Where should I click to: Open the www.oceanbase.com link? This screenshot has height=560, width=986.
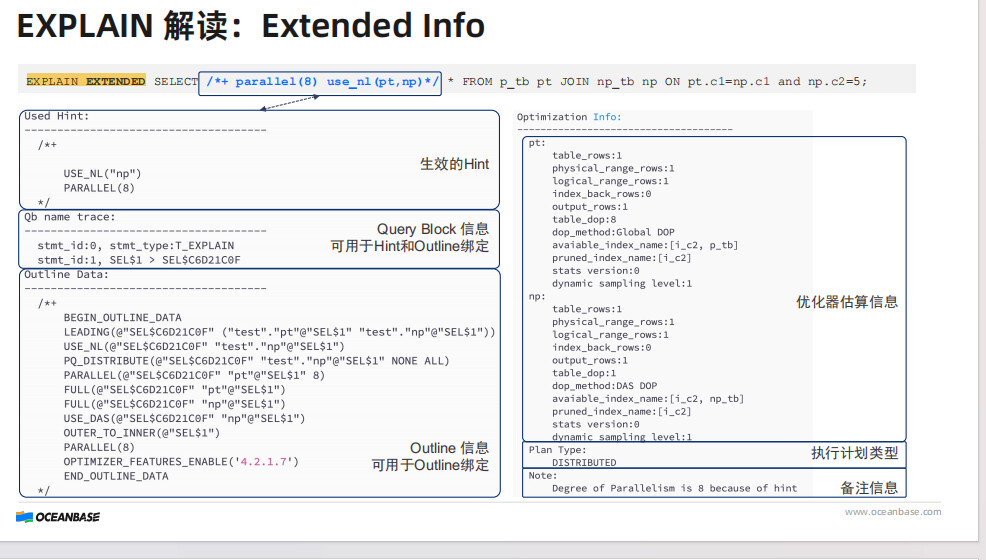pyautogui.click(x=892, y=512)
